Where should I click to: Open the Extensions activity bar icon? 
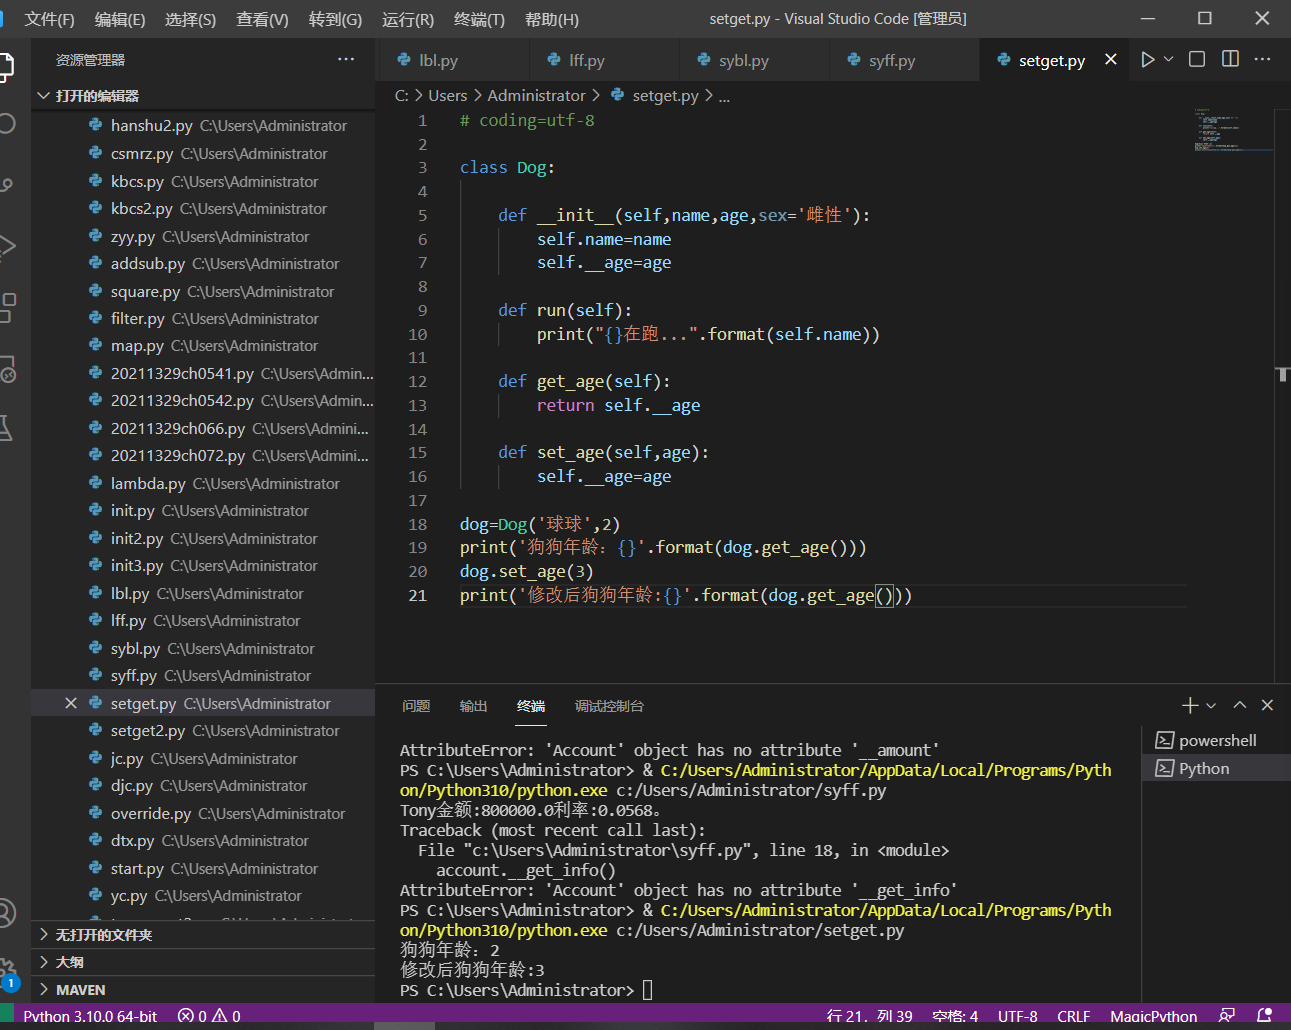(x=6, y=307)
